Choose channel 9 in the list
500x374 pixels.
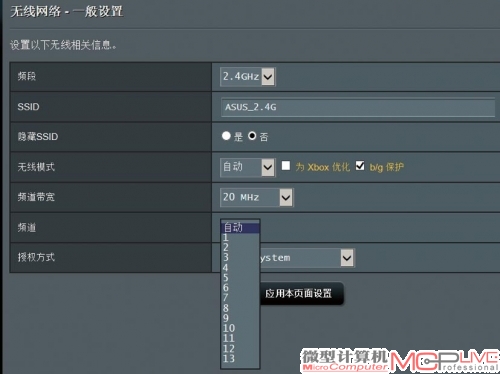pyautogui.click(x=240, y=318)
